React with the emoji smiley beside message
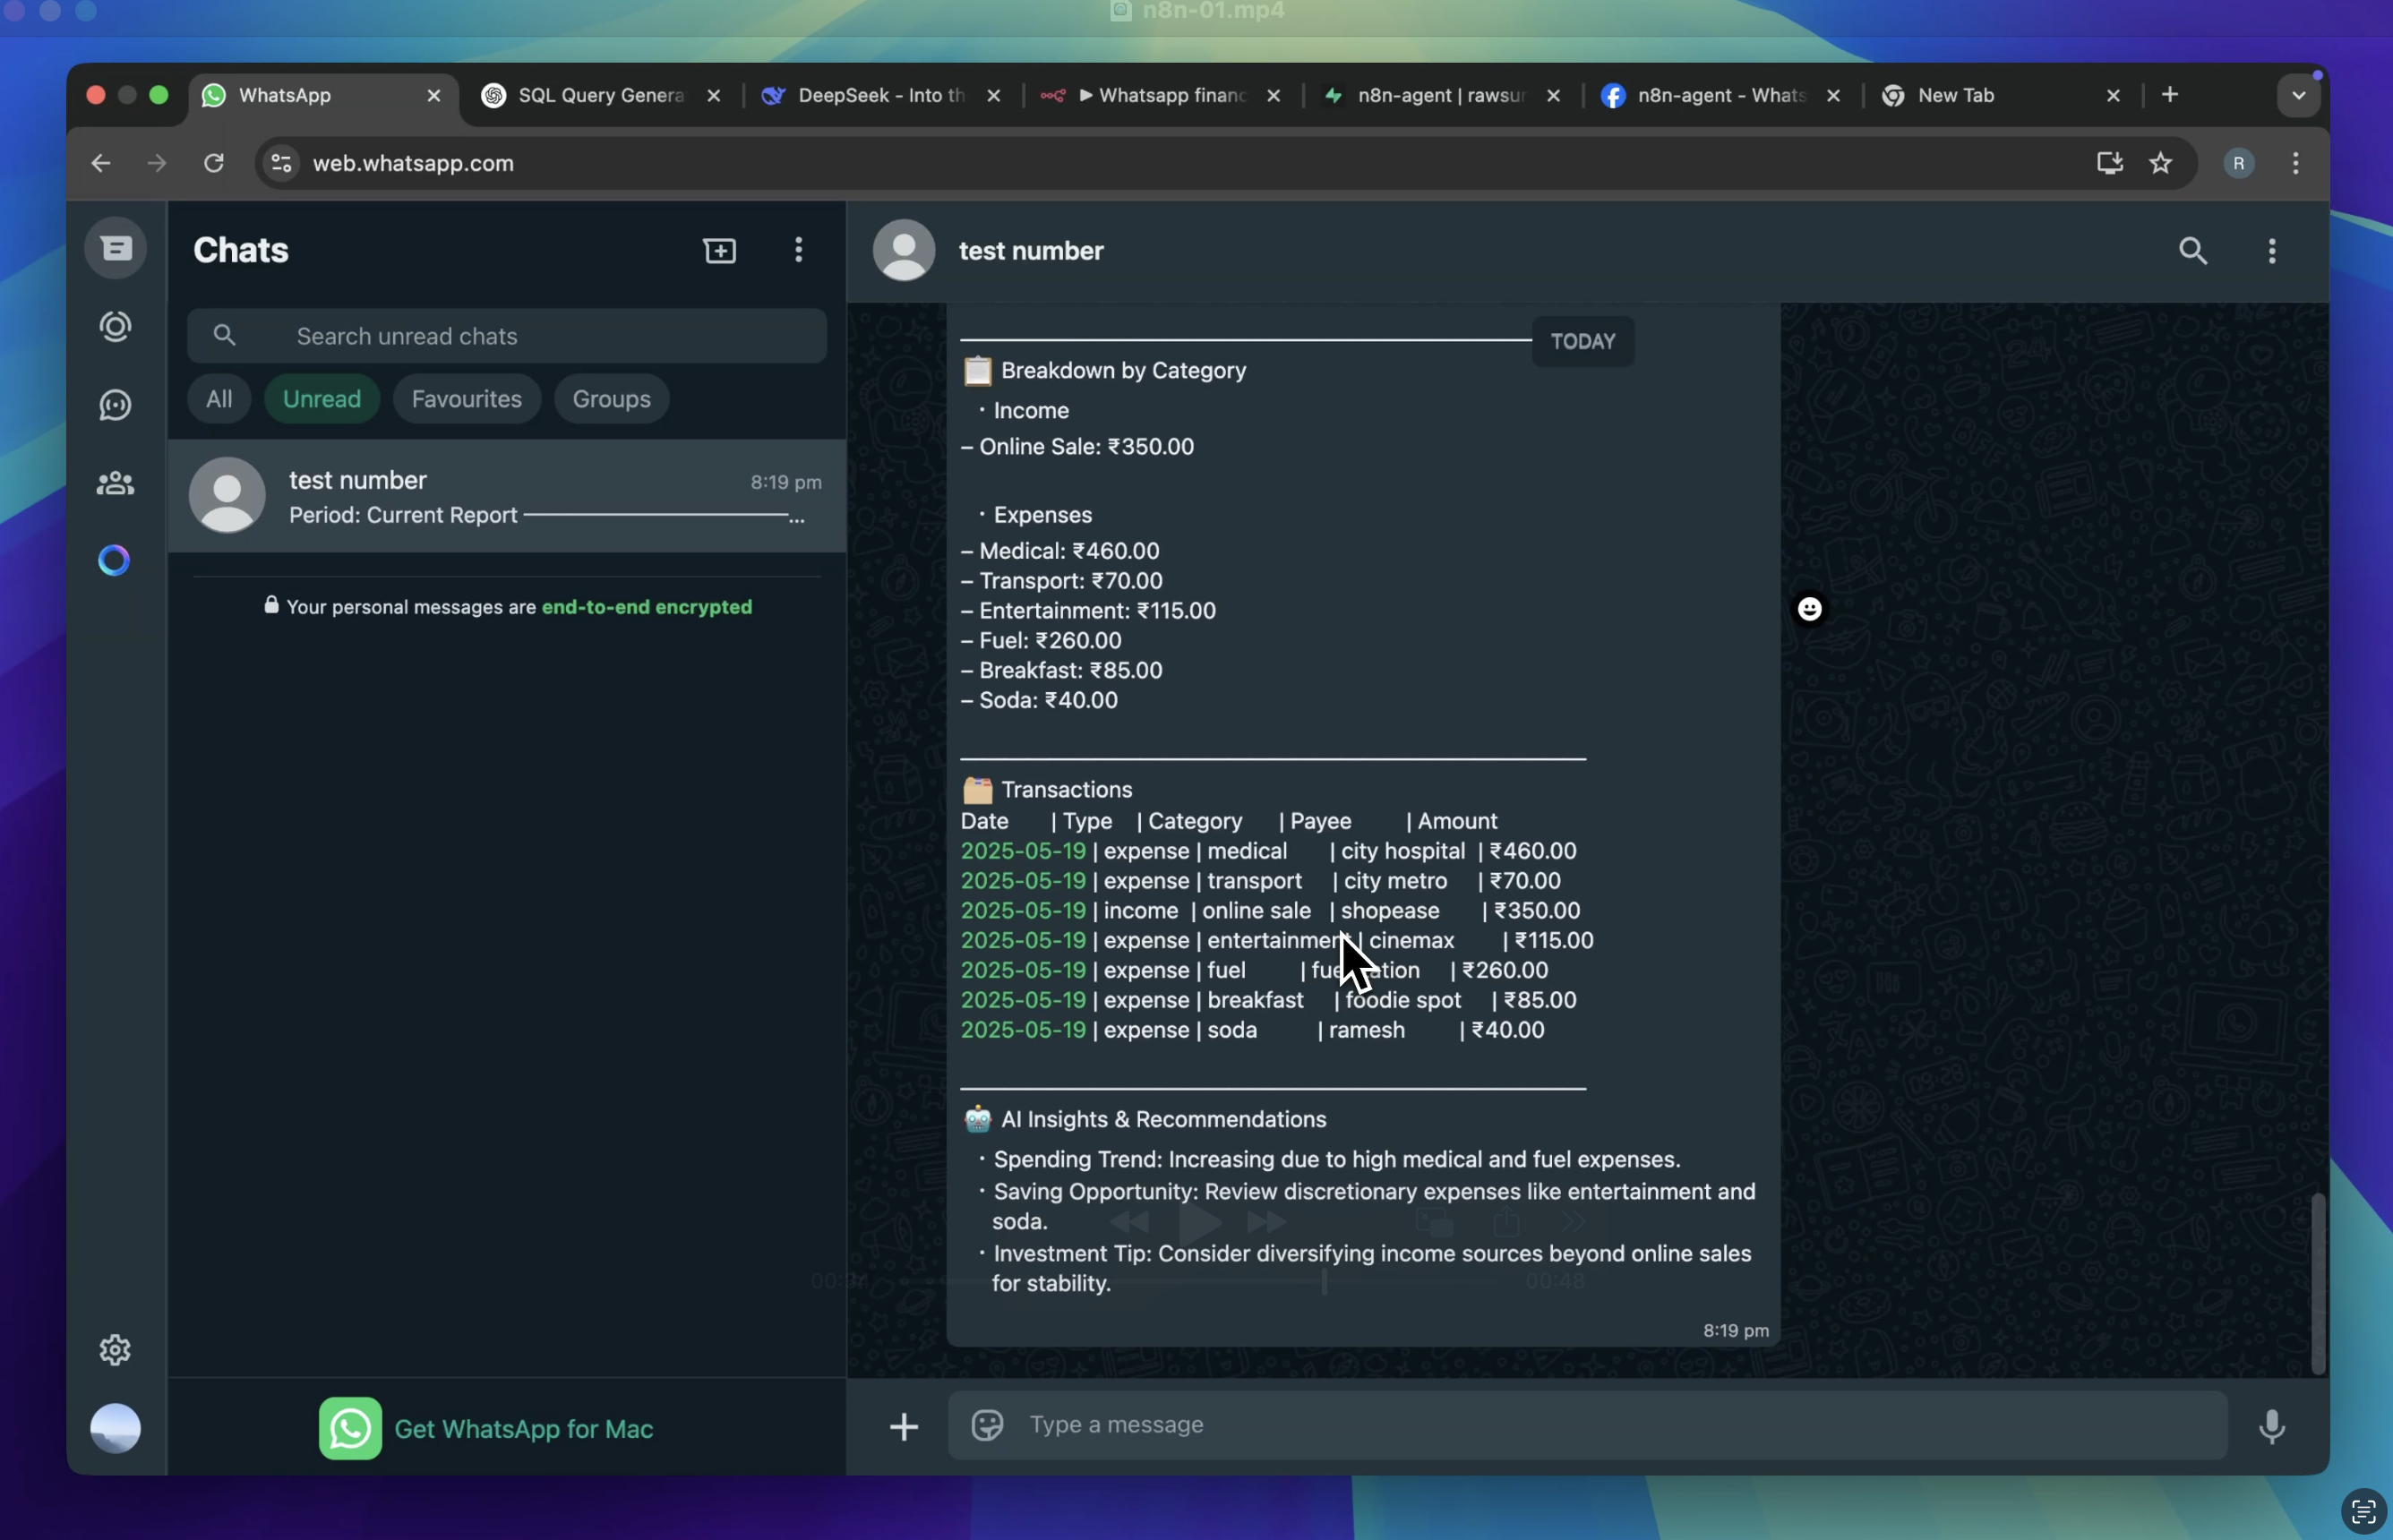Image resolution: width=2393 pixels, height=1540 pixels. coord(1810,609)
